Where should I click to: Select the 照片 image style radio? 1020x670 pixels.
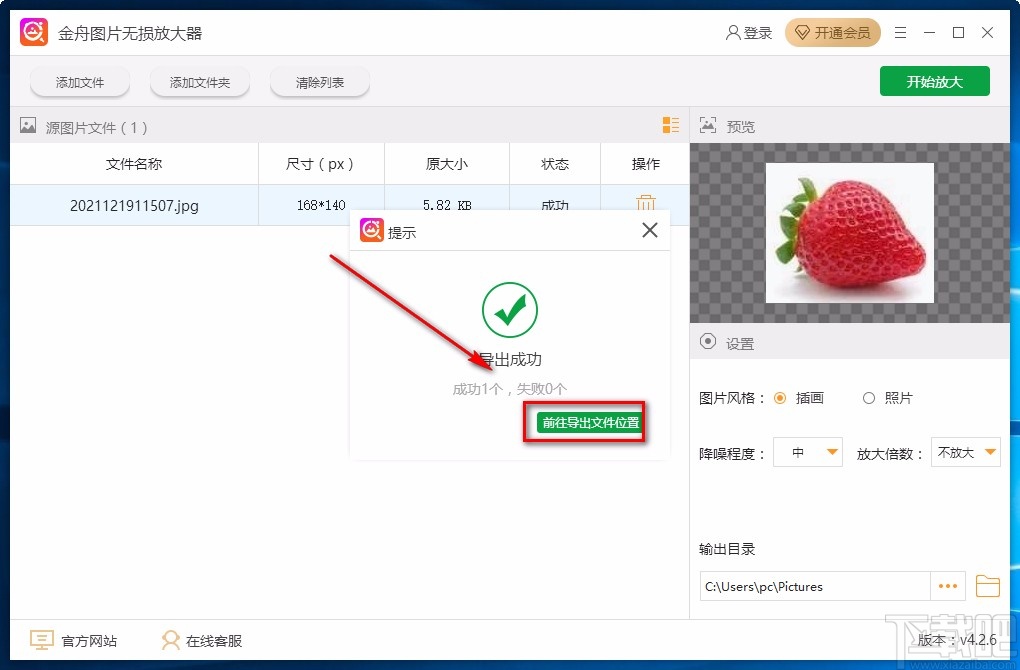(x=868, y=397)
